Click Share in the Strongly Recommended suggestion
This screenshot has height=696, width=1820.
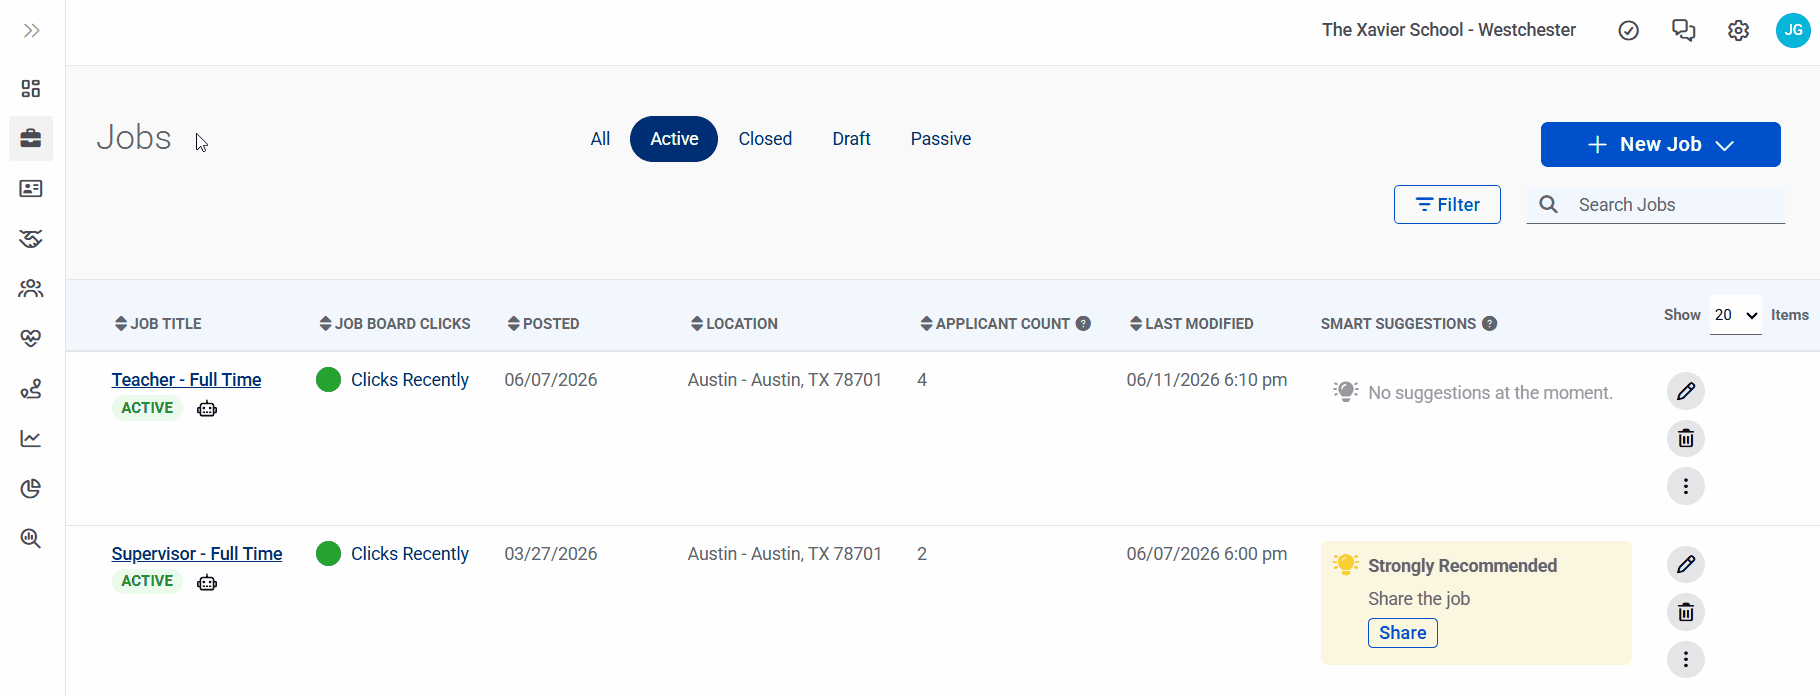[x=1403, y=633]
